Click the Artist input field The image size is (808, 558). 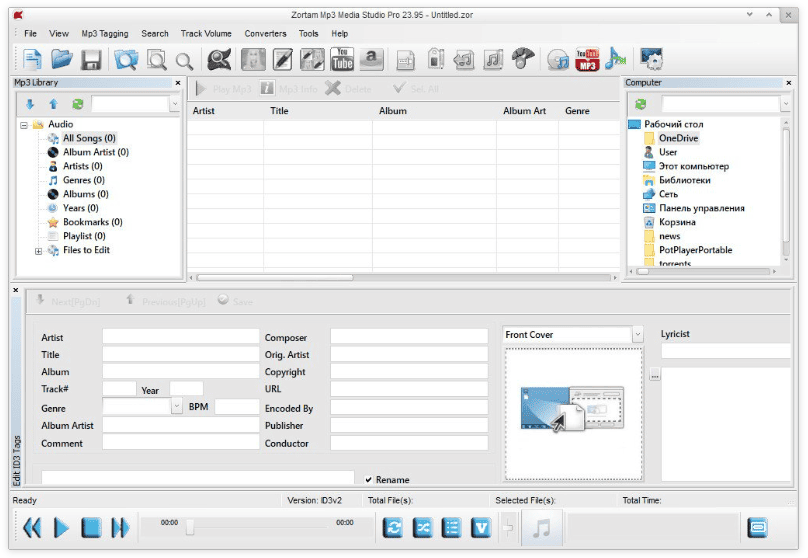click(x=181, y=336)
